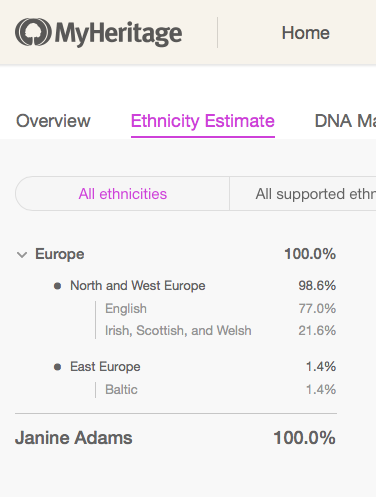Collapse the Europe section chevron

[22, 255]
